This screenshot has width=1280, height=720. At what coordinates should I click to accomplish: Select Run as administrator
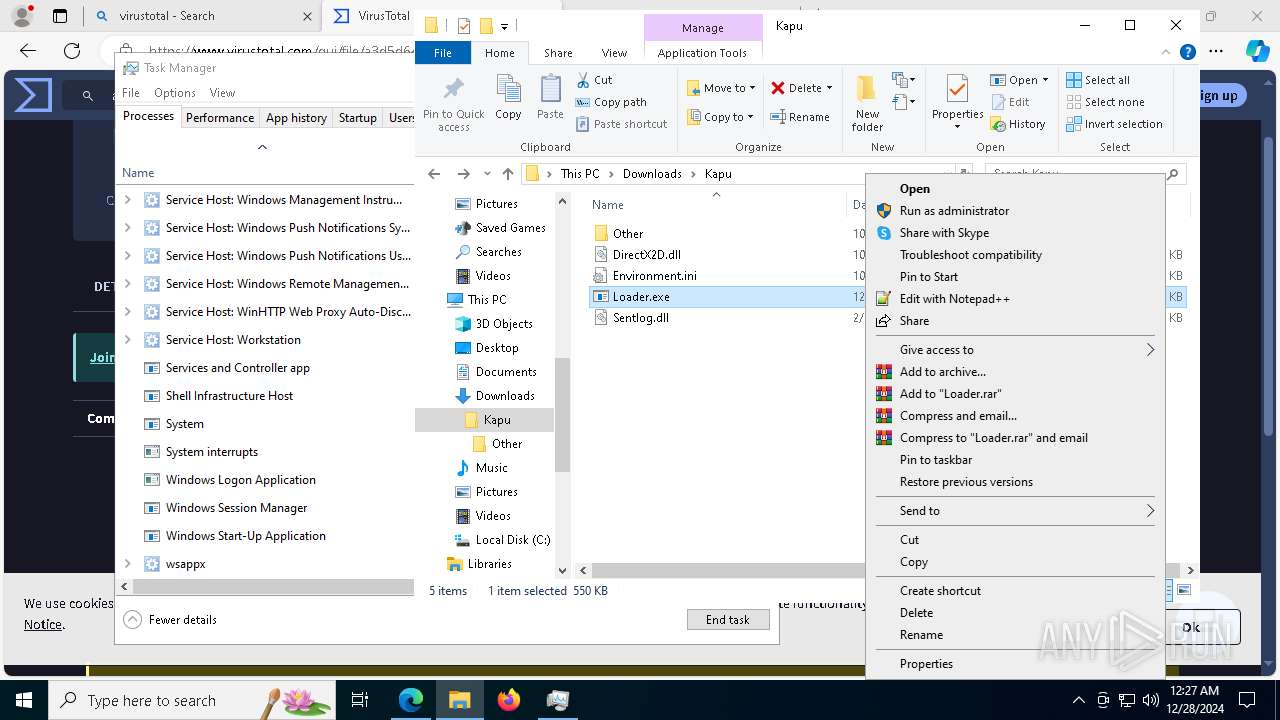1014,211
